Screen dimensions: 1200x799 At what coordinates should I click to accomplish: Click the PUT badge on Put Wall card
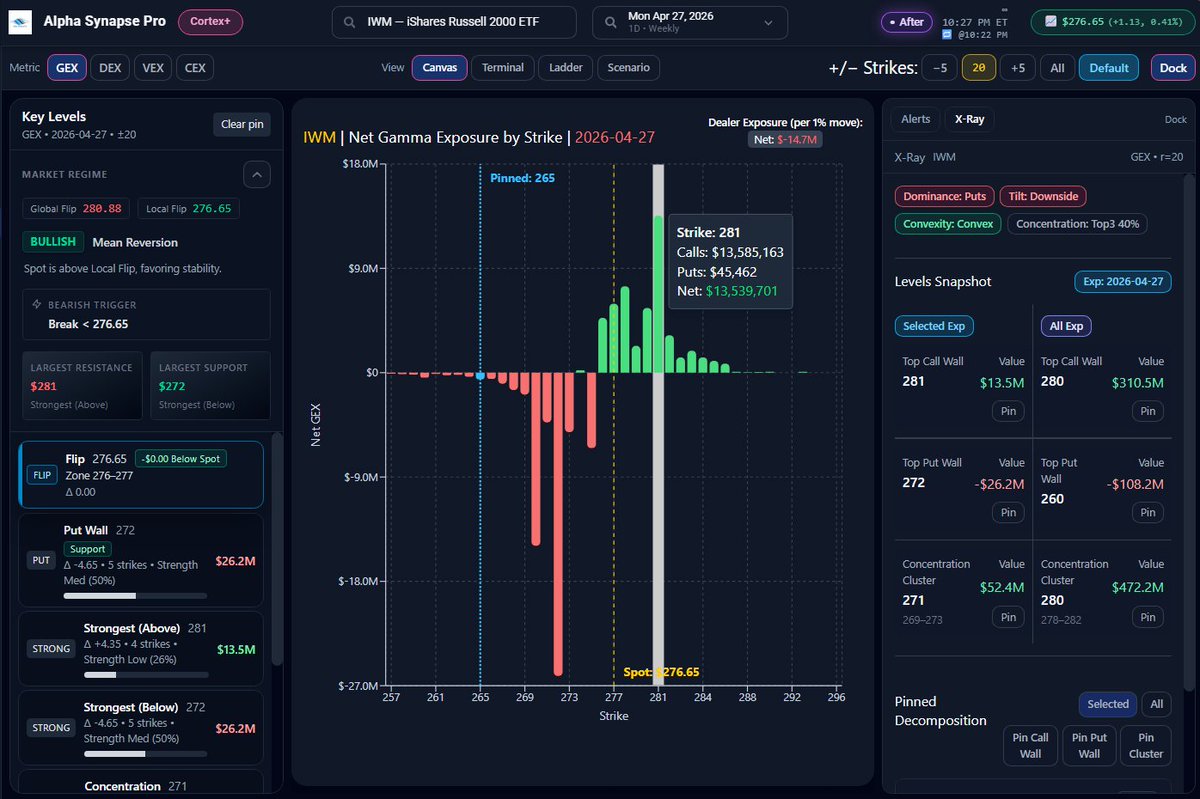click(x=41, y=561)
